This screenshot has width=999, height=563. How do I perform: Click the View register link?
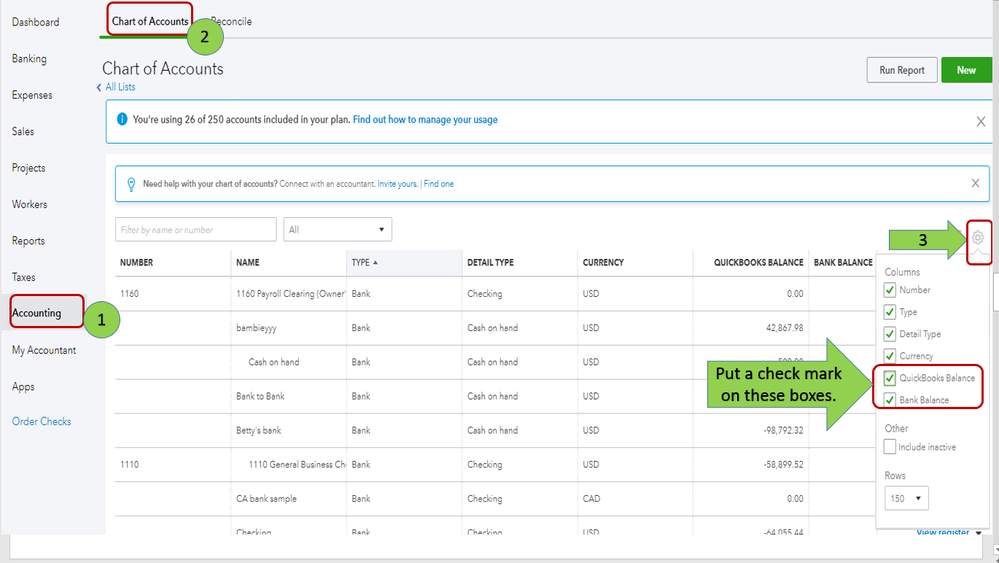[x=942, y=532]
